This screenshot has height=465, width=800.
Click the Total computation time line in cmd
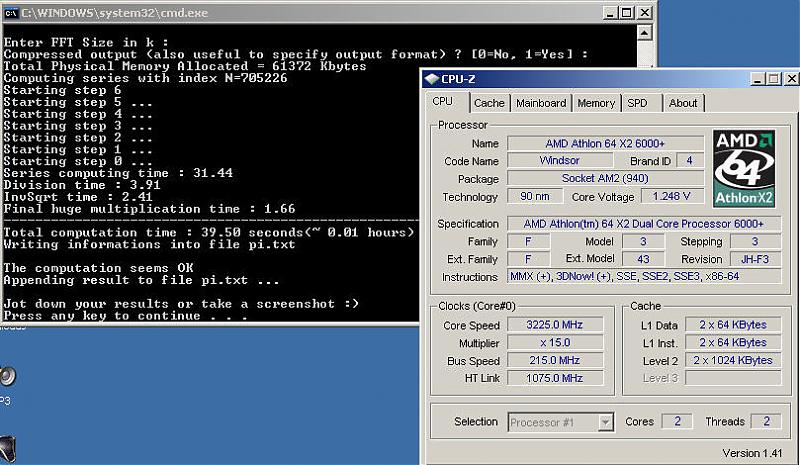(x=209, y=233)
